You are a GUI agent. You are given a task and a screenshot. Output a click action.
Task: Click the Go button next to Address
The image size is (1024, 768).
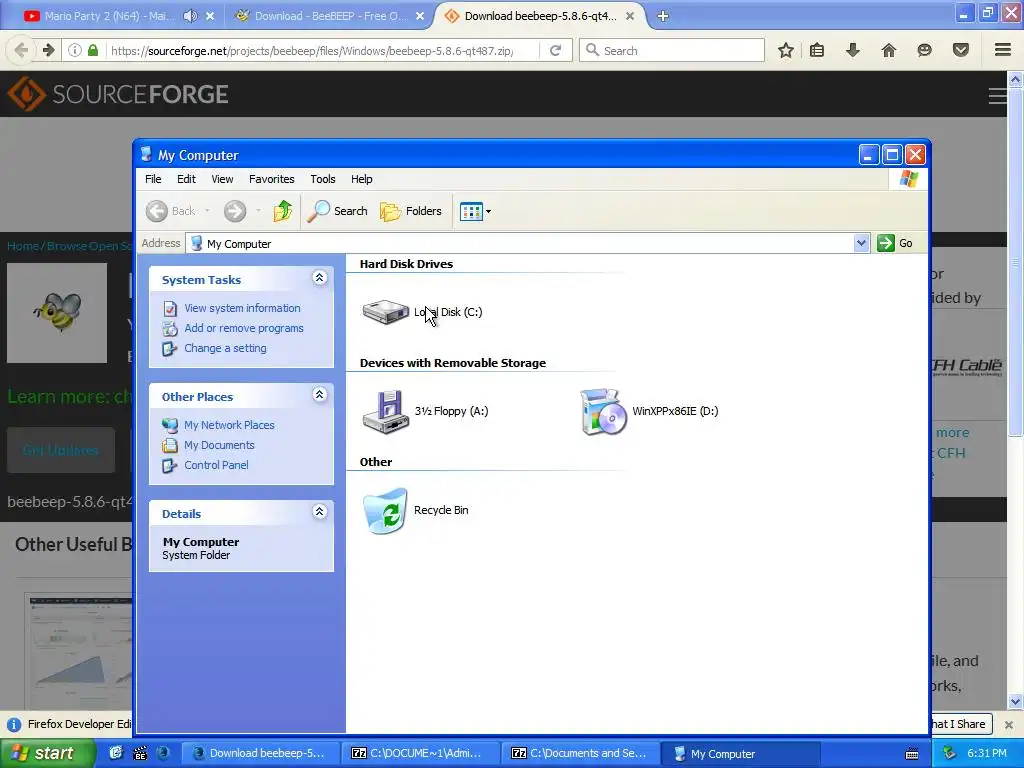(x=895, y=243)
